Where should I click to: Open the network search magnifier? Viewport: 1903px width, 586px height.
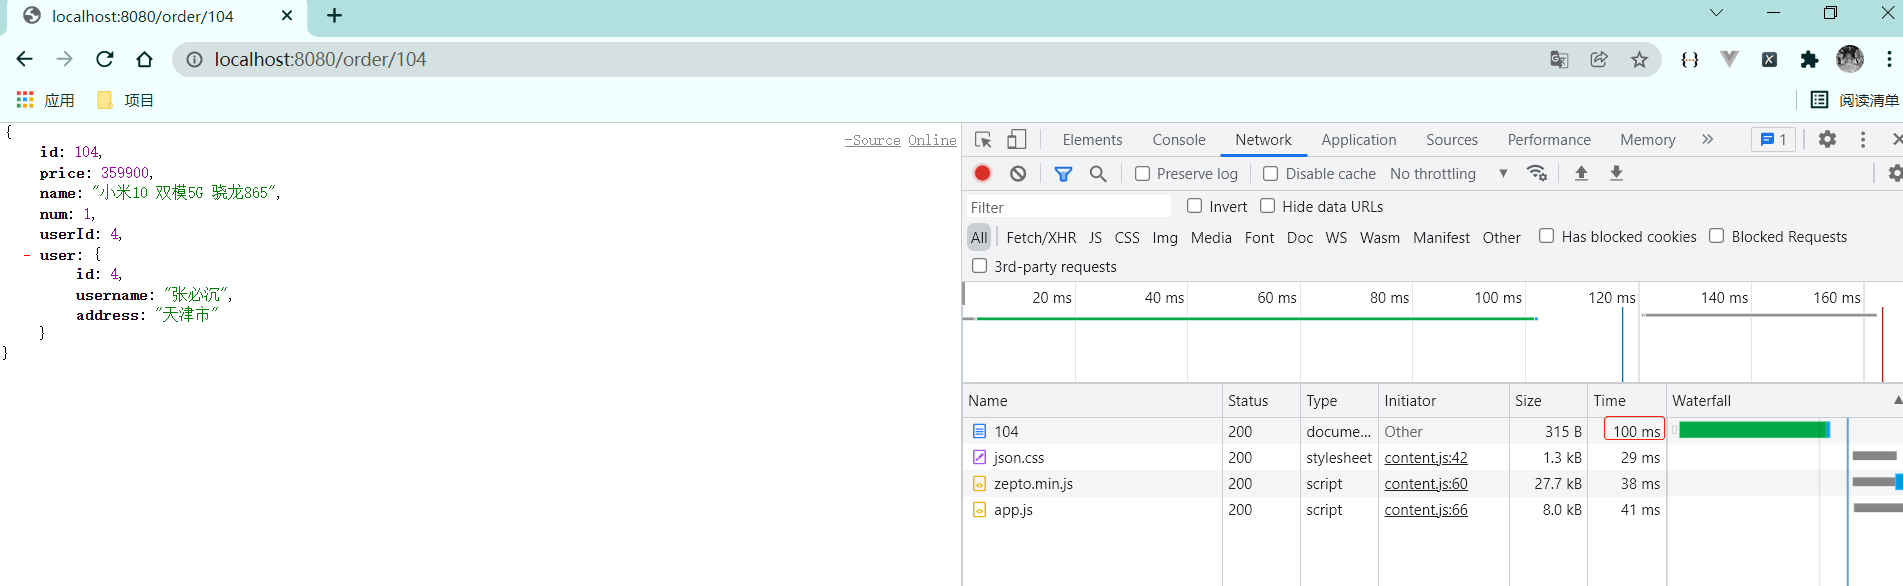click(x=1098, y=174)
